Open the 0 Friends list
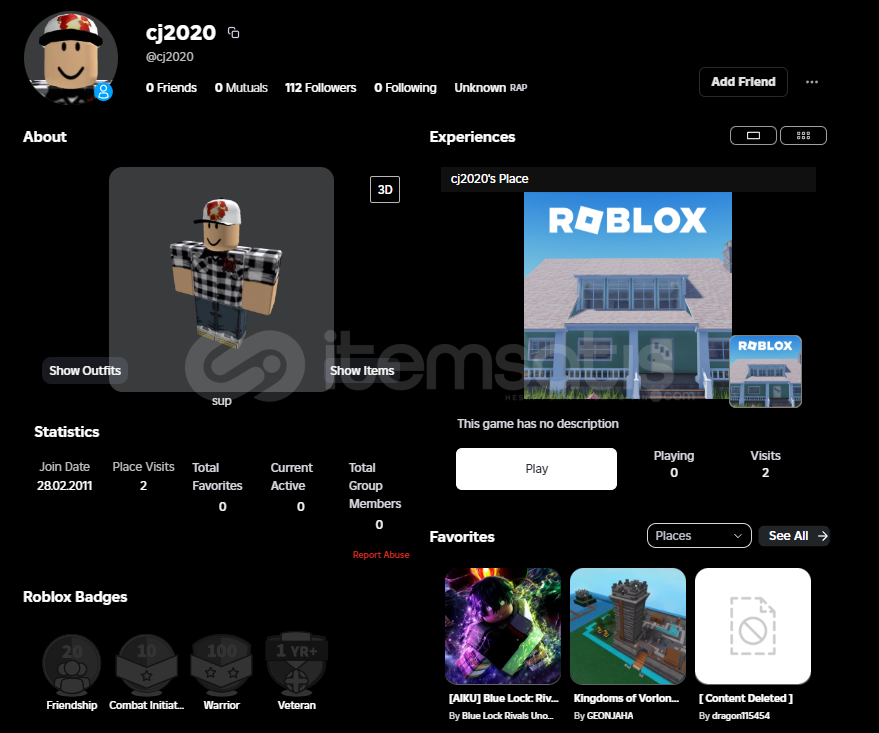This screenshot has height=733, width=879. pyautogui.click(x=172, y=88)
